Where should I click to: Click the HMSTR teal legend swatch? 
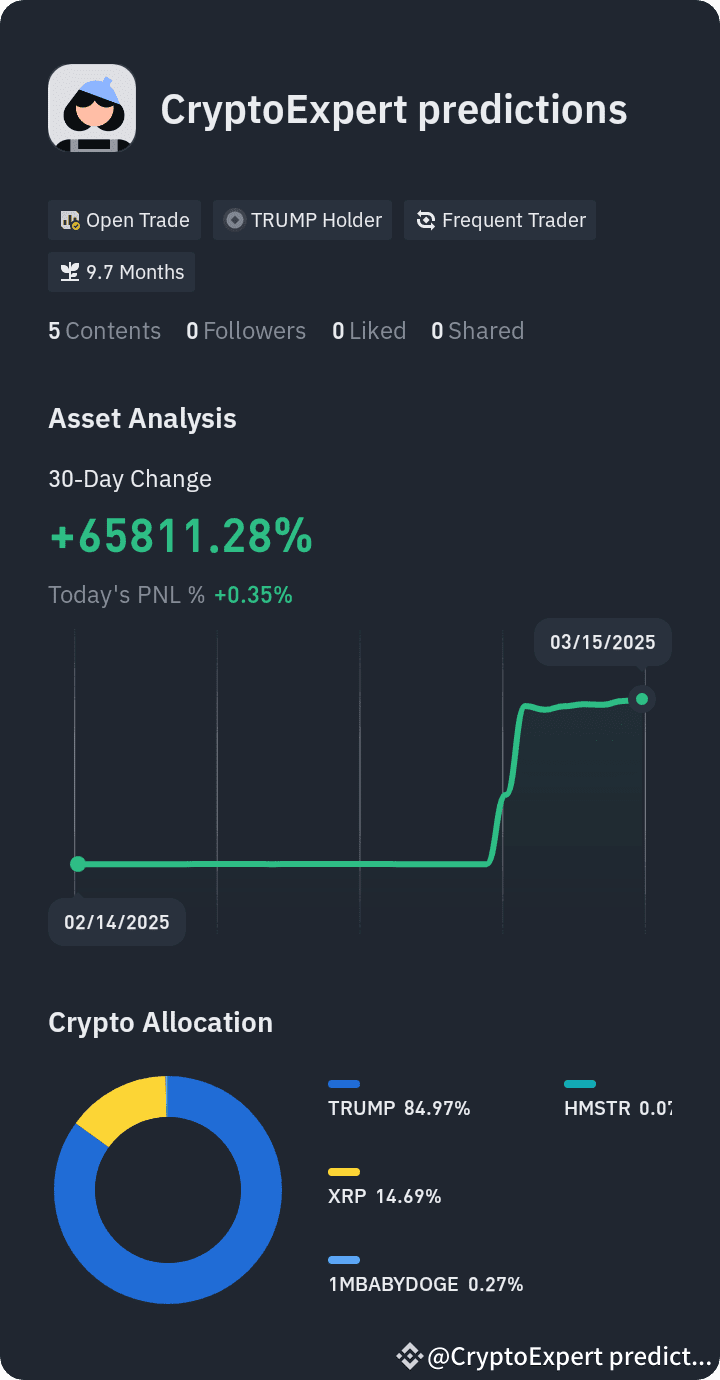pos(580,1084)
